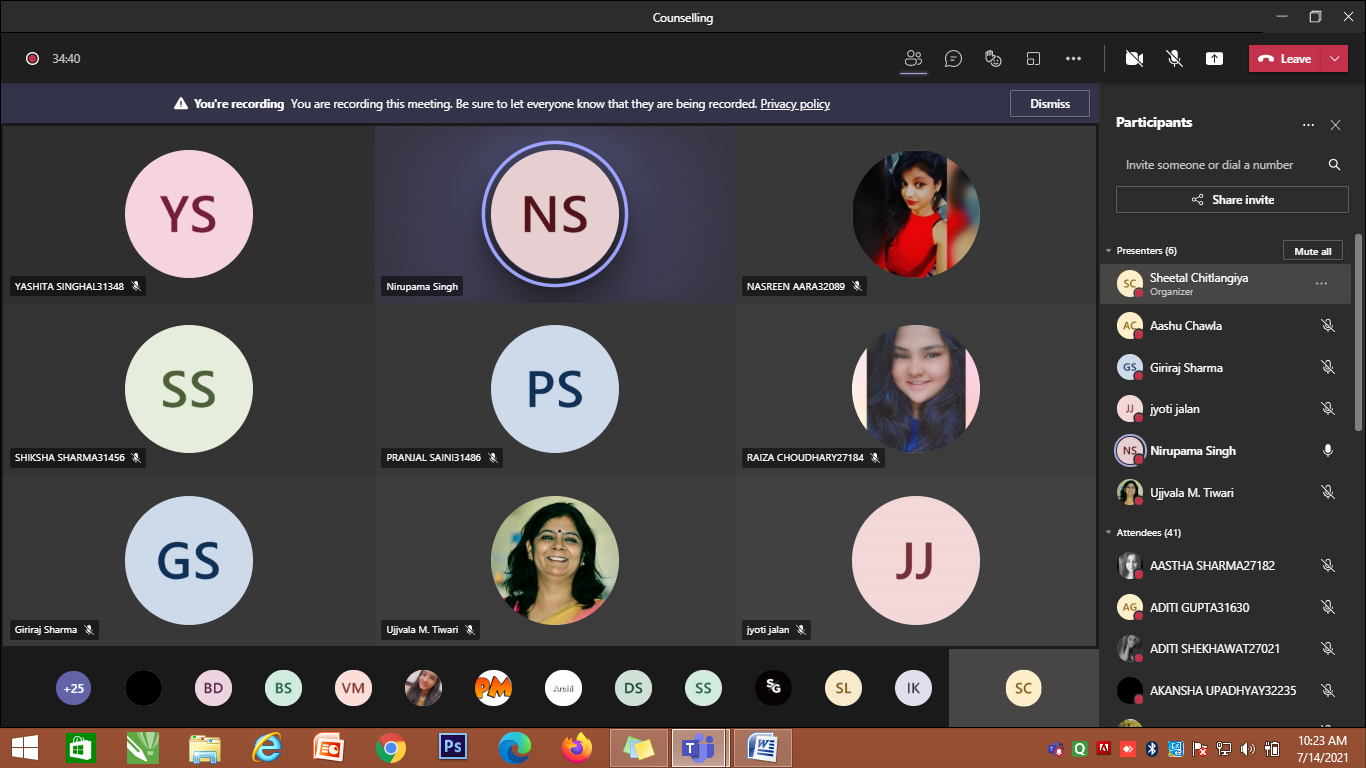Close the Participants panel
The width and height of the screenshot is (1366, 768).
1335,125
